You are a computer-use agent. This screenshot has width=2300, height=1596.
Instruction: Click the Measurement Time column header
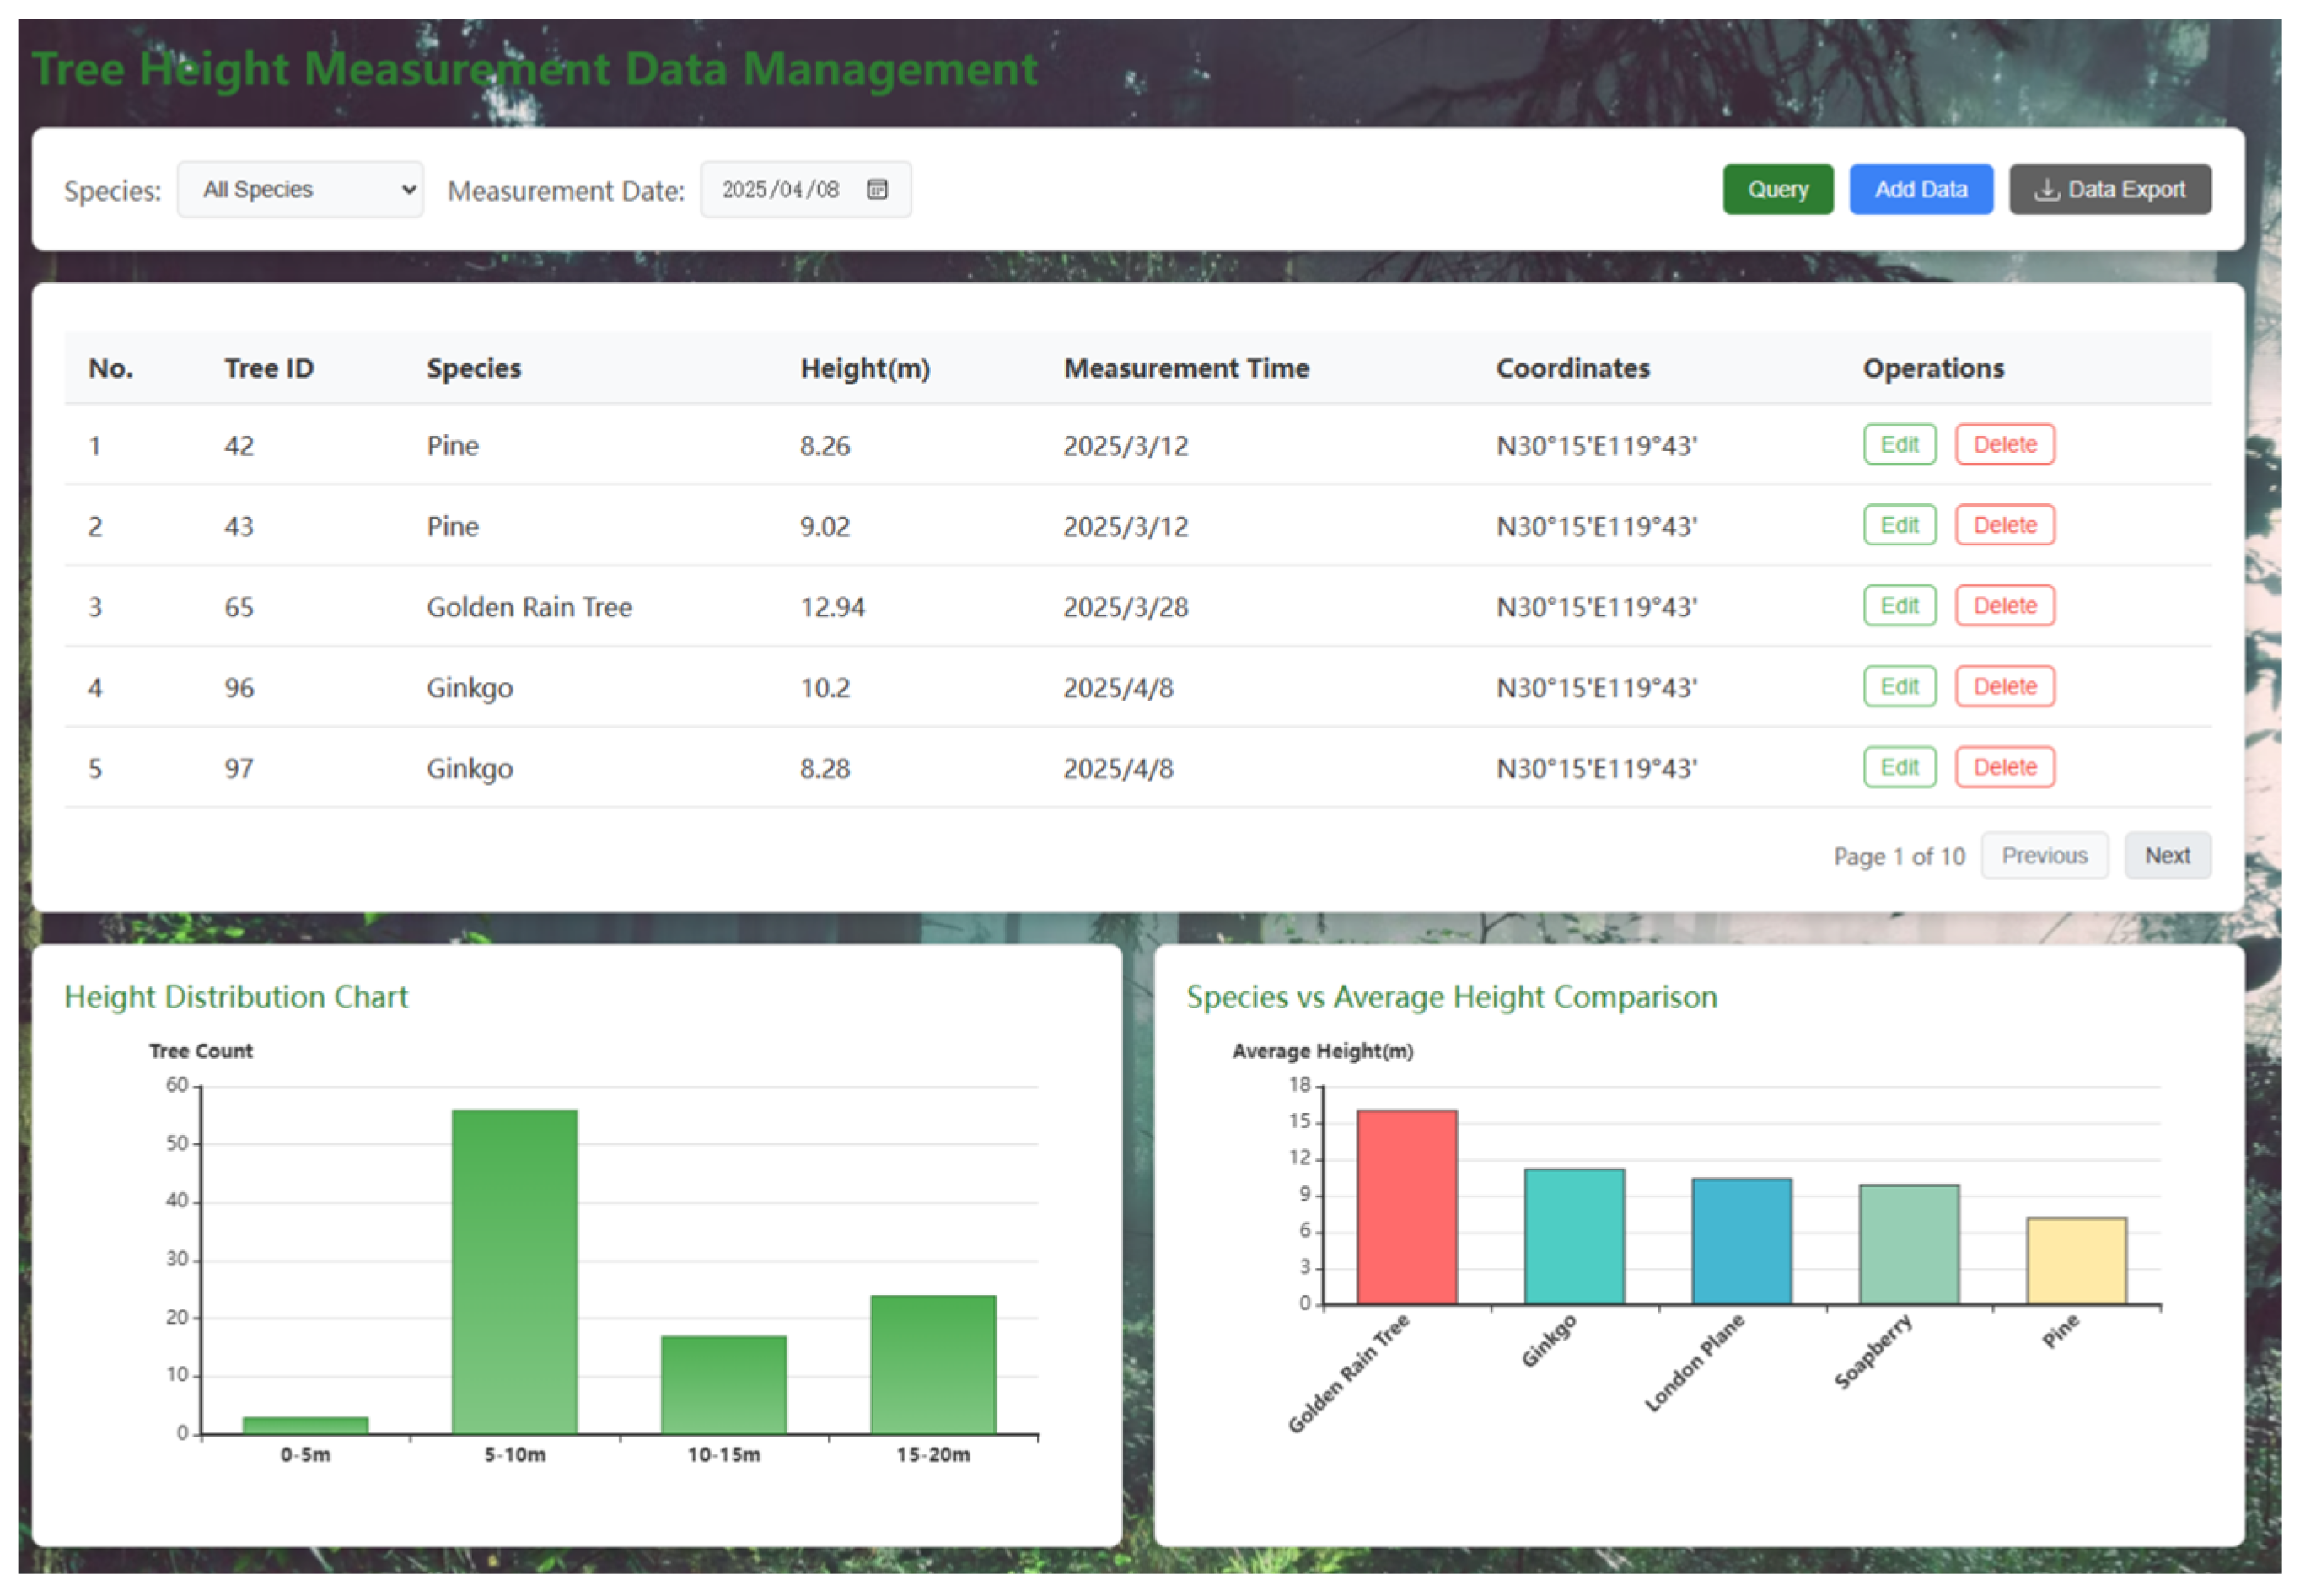pos(1186,368)
